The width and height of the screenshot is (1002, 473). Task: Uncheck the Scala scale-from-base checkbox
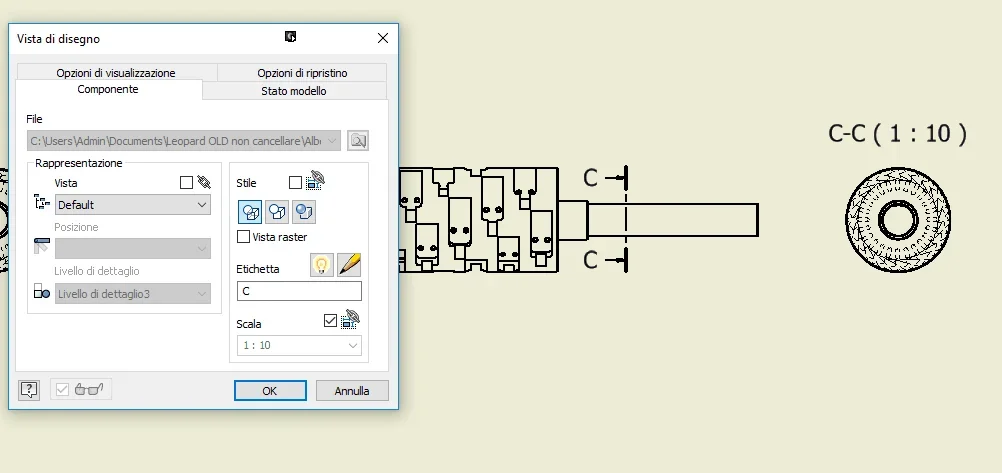point(330,321)
